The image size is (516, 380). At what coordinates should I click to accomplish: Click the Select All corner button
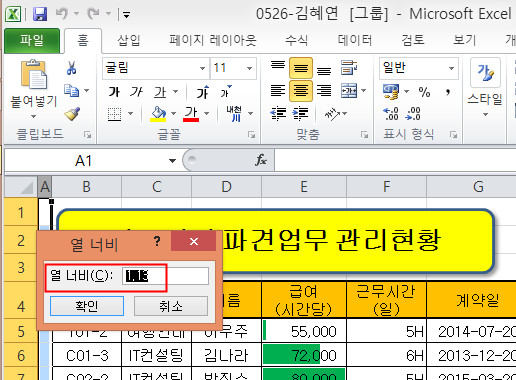click(21, 187)
